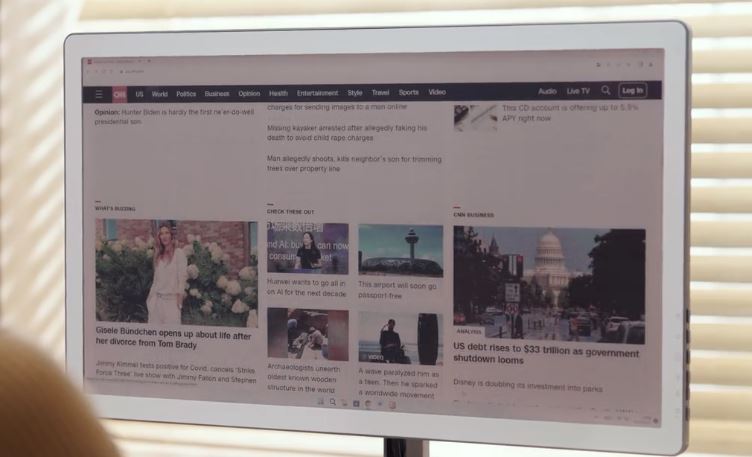This screenshot has width=752, height=457.
Task: Open the Disney parks investment story
Action: pyautogui.click(x=530, y=388)
